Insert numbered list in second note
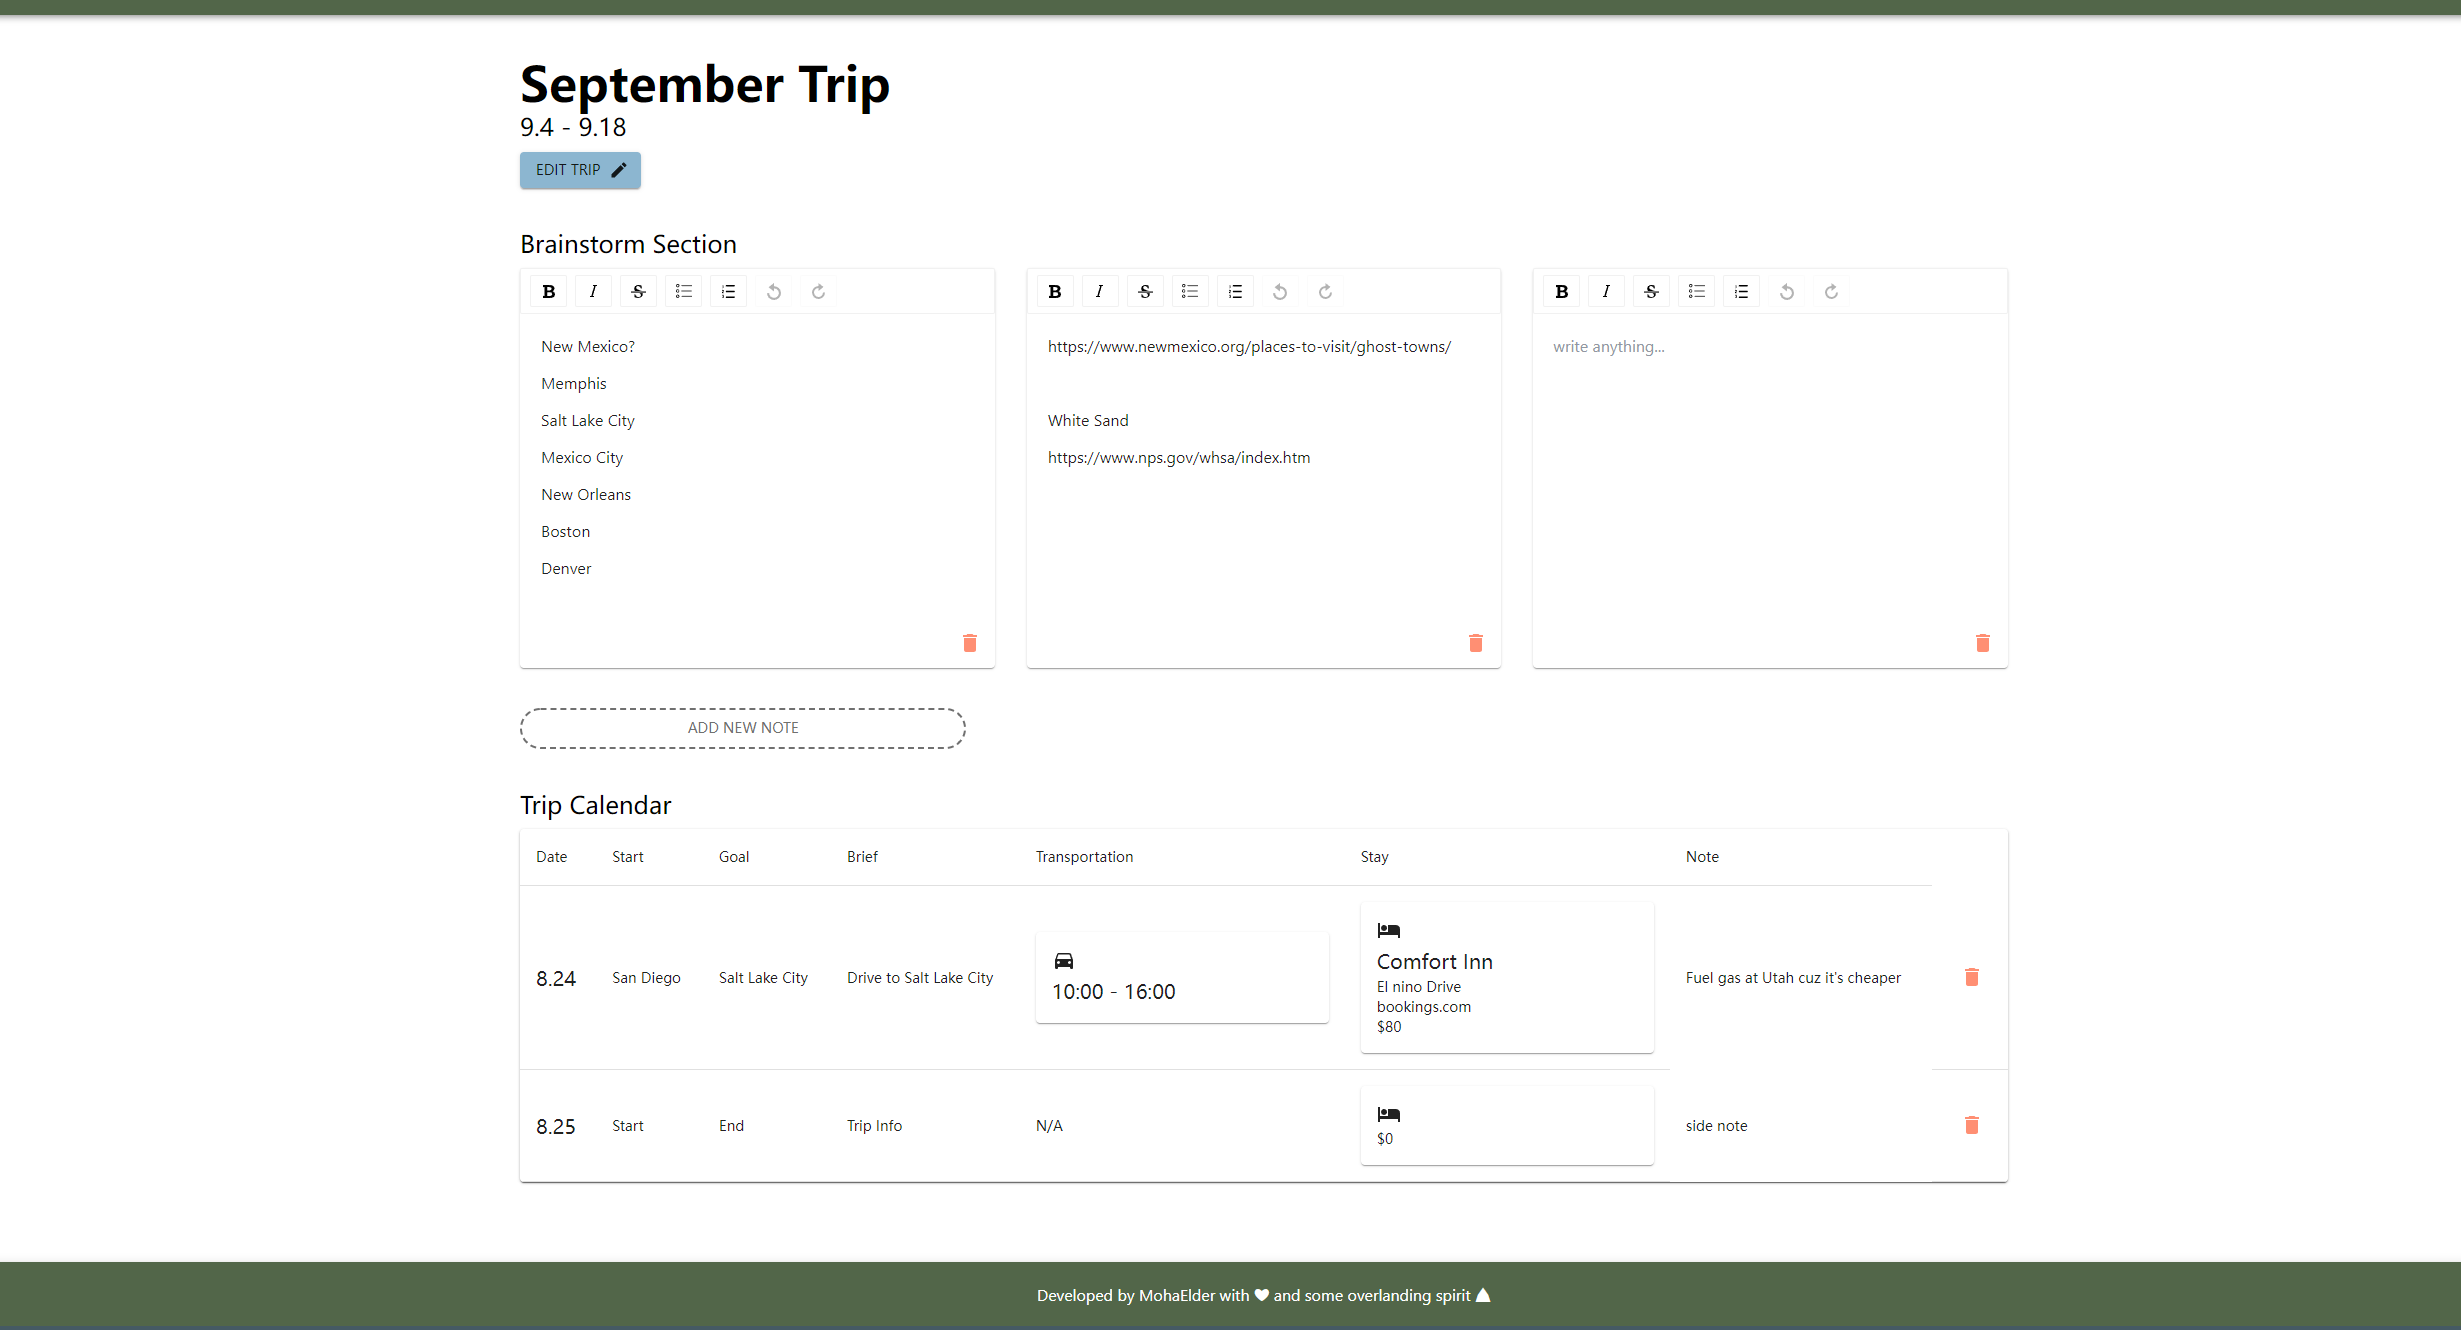Image resolution: width=2461 pixels, height=1330 pixels. pyautogui.click(x=1235, y=291)
